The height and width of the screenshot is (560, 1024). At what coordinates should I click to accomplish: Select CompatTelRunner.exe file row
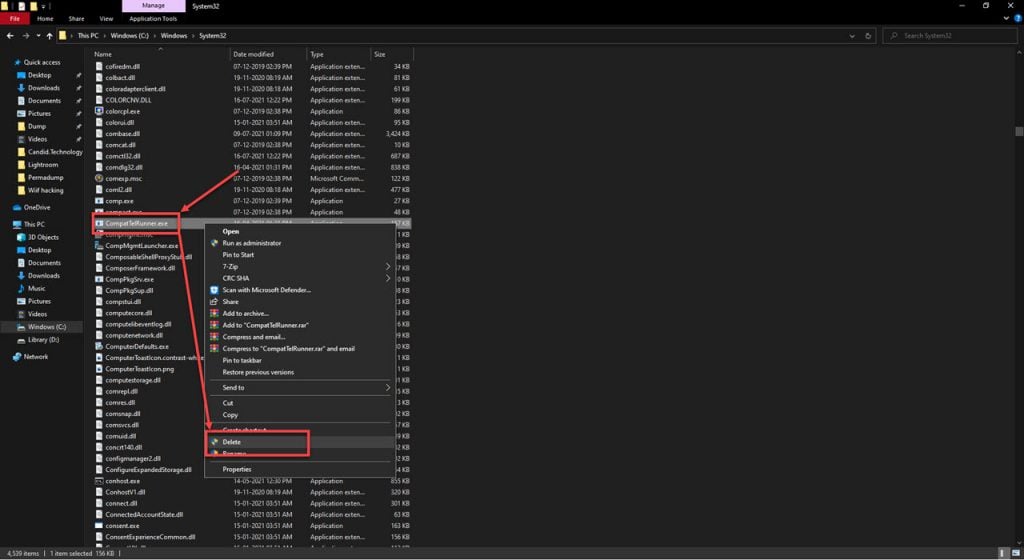click(x=252, y=223)
